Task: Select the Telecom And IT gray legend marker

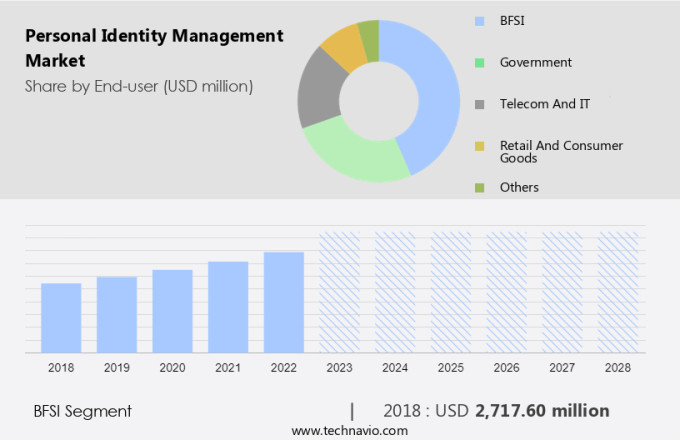Action: [x=479, y=104]
